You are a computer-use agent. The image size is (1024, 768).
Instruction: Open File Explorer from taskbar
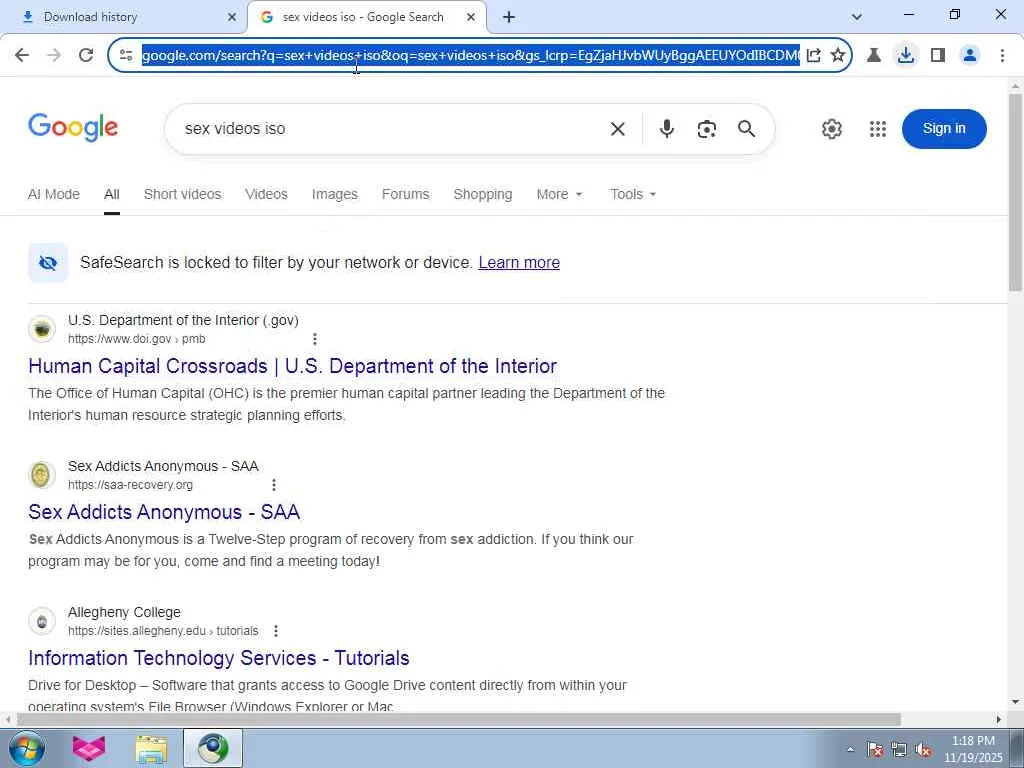point(151,749)
